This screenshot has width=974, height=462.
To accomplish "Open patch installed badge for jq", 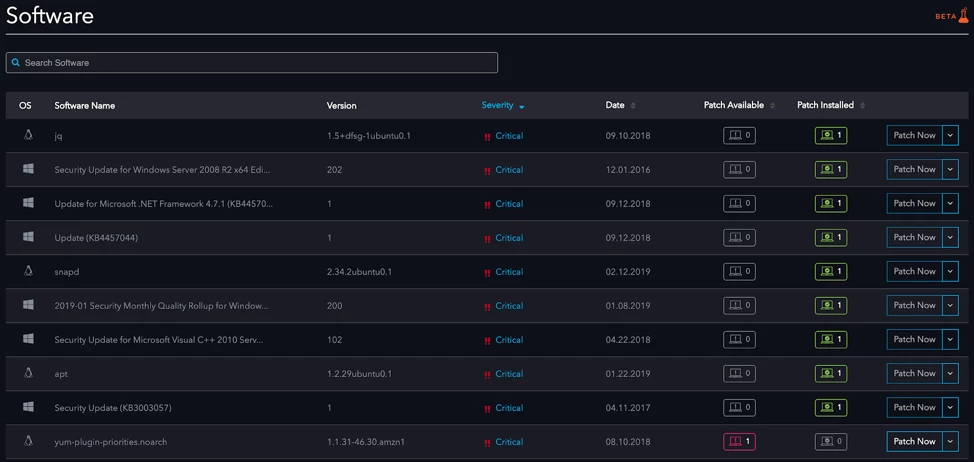I will tap(831, 135).
